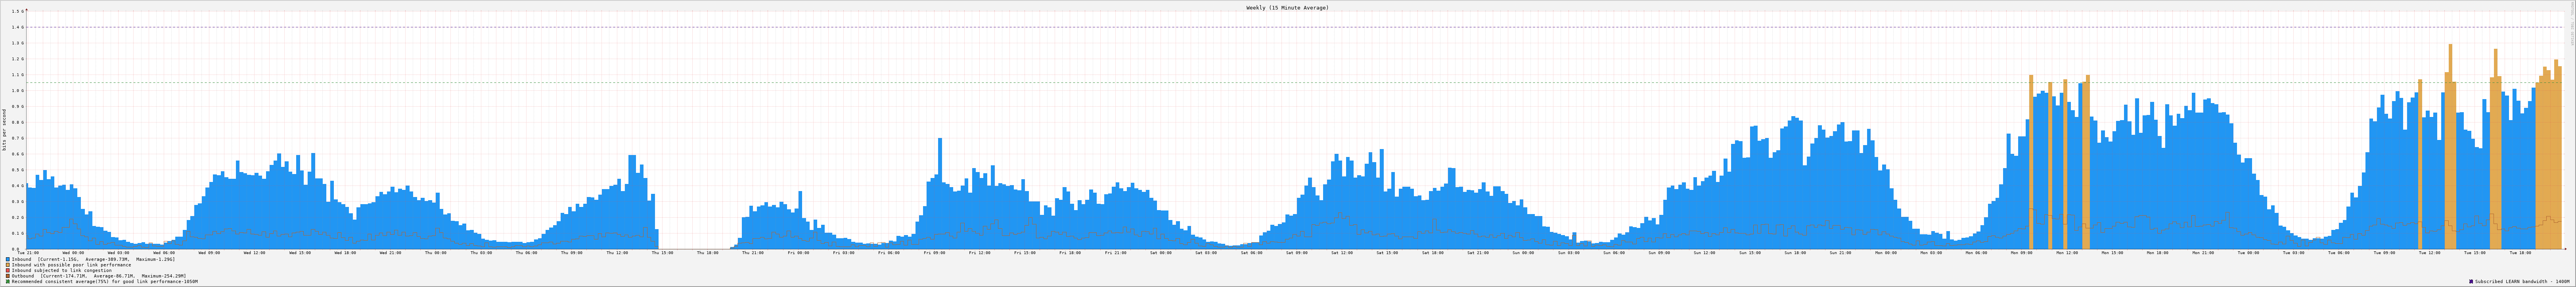Click the red link congestion legend swatch

tap(8, 270)
